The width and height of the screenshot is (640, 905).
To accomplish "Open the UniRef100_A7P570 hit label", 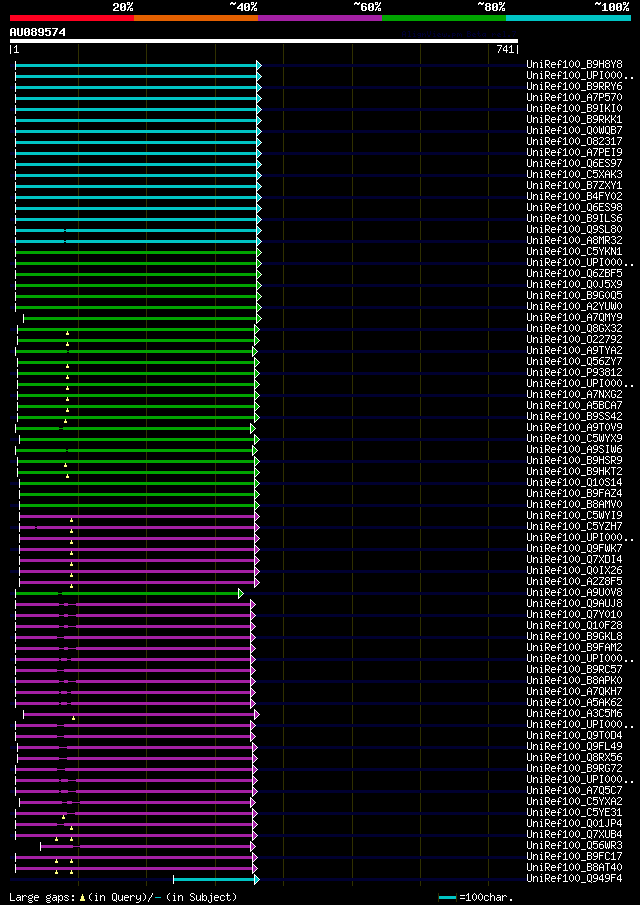I will 574,98.
